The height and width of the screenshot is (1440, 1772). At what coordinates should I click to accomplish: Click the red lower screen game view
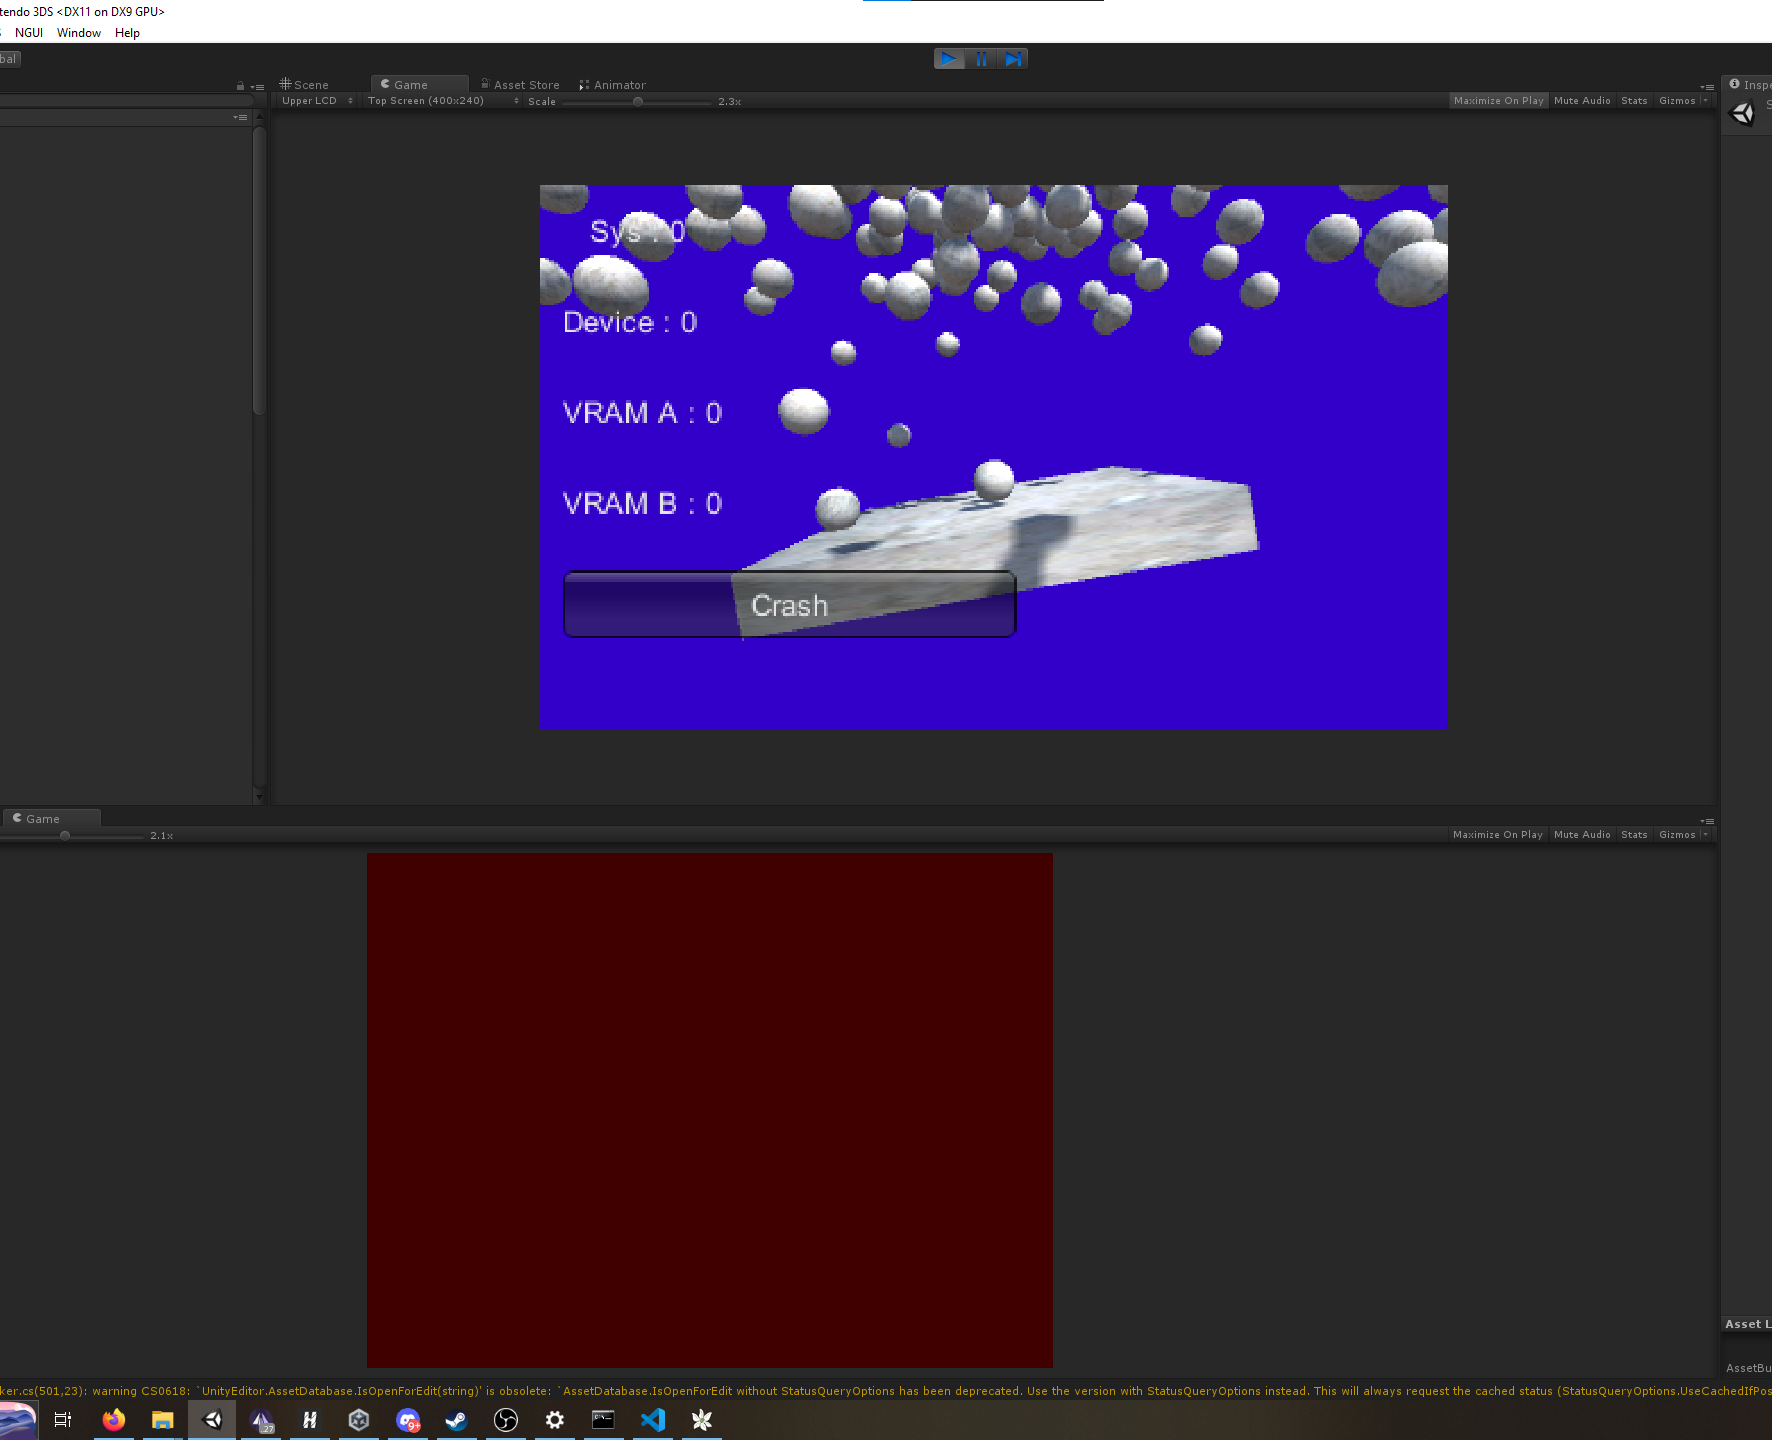(x=710, y=1110)
